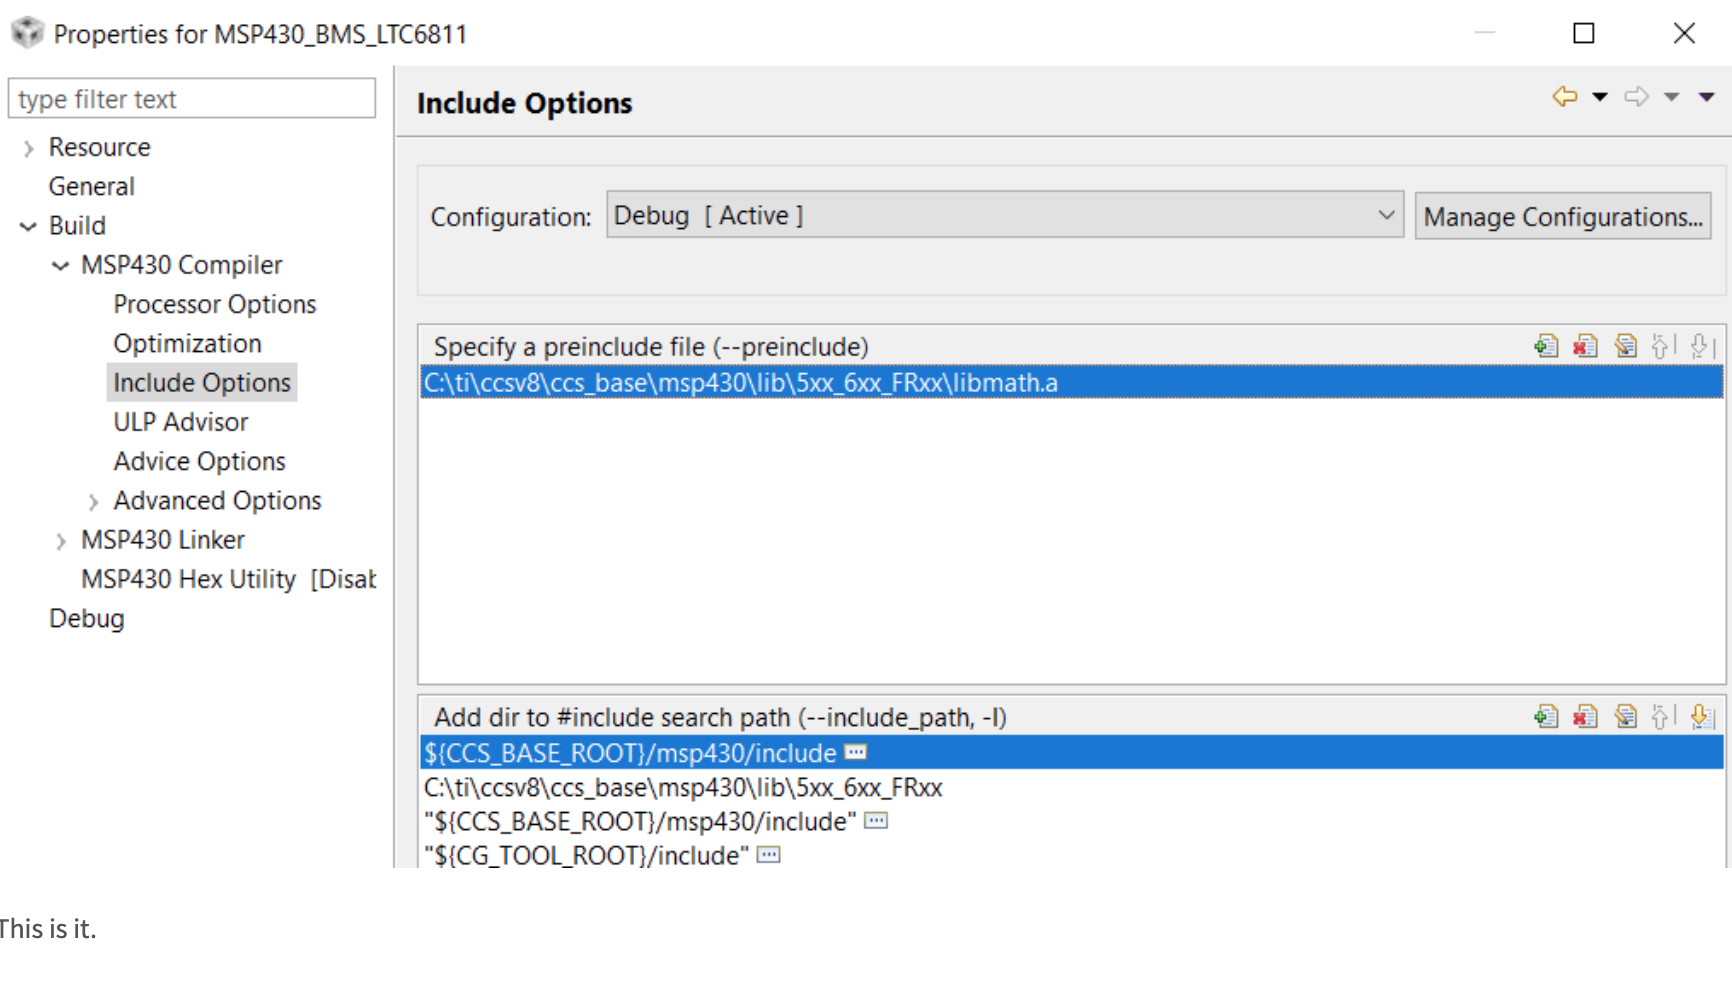
Task: Select MSP430 Hex Utility tree item
Action: pyautogui.click(x=228, y=579)
